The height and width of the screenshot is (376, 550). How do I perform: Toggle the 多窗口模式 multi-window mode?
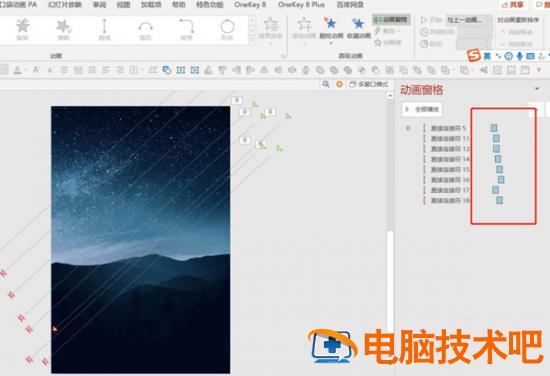369,84
